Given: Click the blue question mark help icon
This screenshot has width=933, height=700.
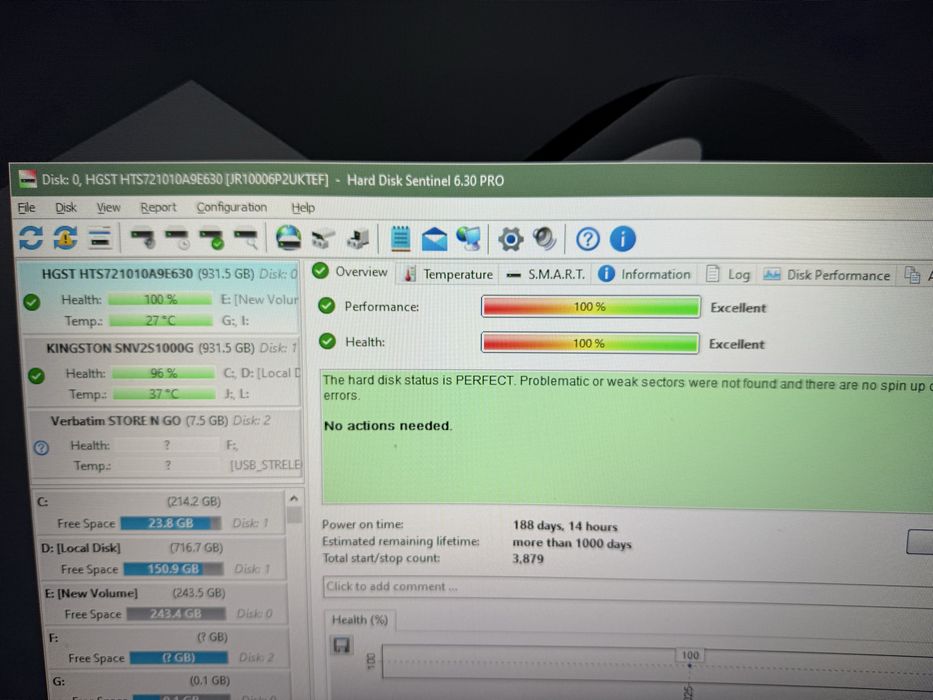Looking at the screenshot, I should [x=587, y=239].
